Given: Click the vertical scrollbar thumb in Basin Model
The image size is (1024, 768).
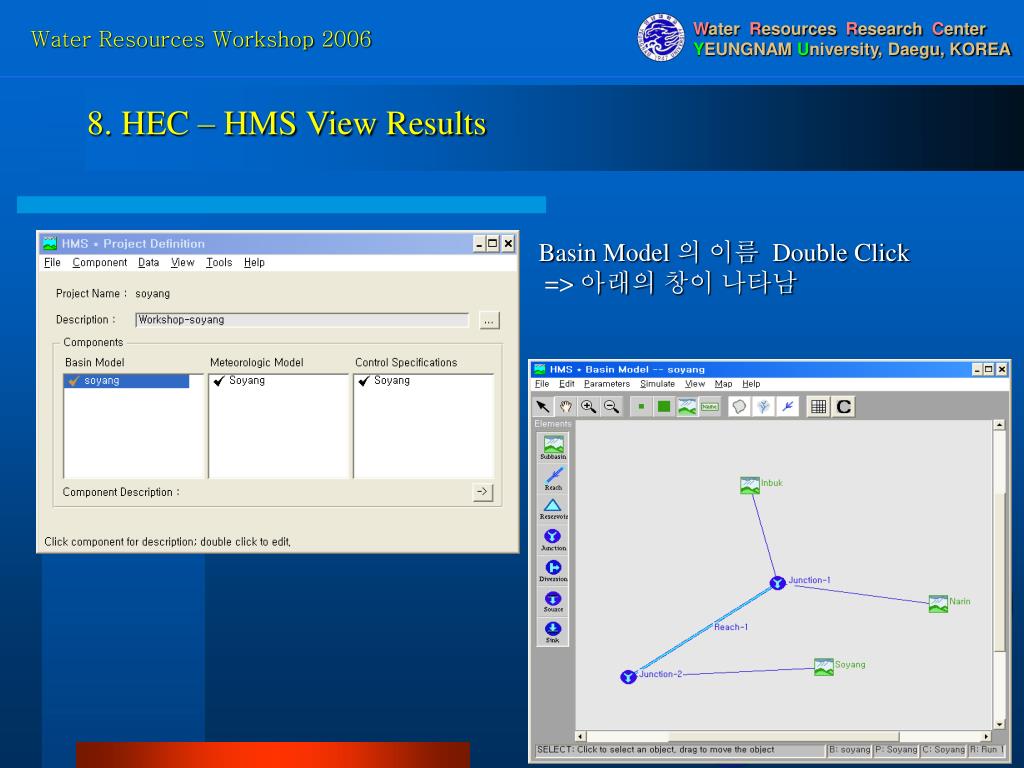Looking at the screenshot, I should click(999, 572).
